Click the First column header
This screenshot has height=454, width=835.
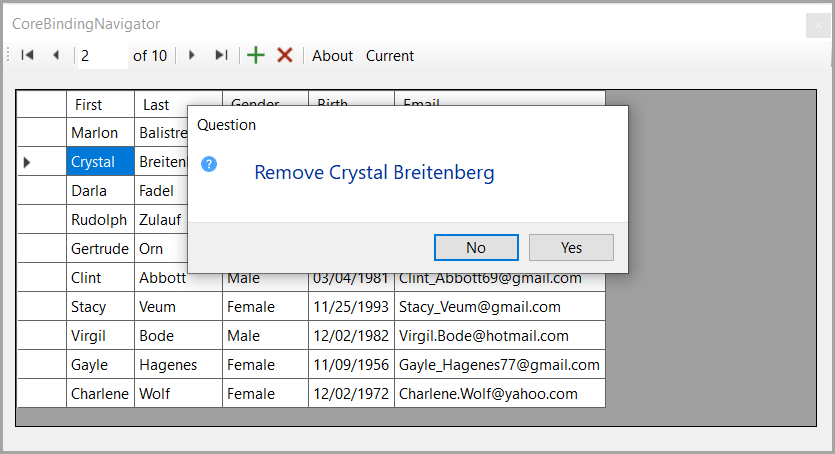click(x=100, y=105)
